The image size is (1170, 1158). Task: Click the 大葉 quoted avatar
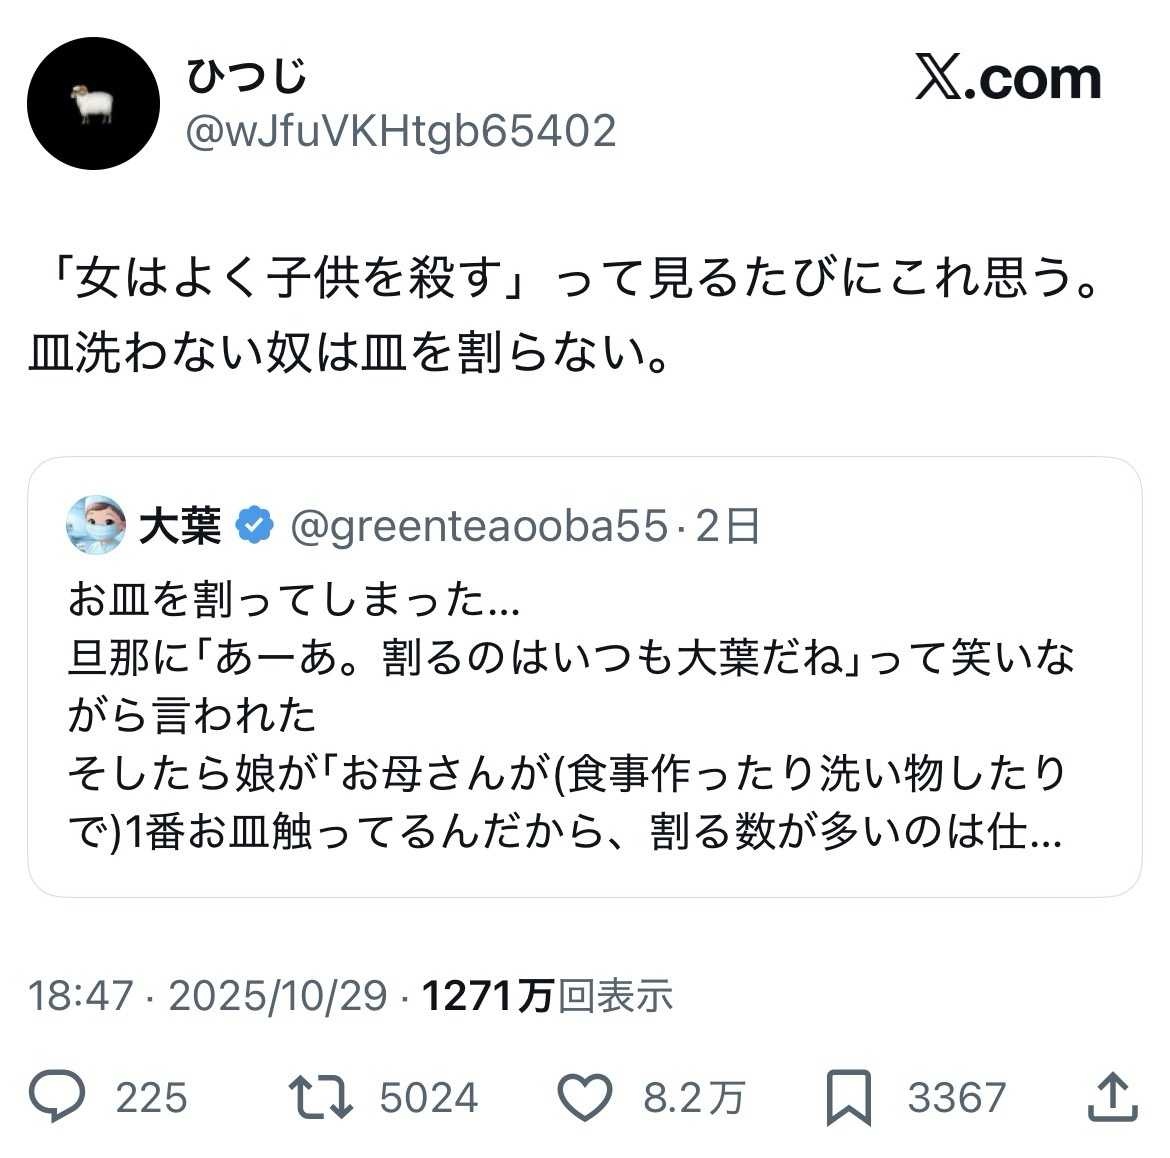click(96, 524)
